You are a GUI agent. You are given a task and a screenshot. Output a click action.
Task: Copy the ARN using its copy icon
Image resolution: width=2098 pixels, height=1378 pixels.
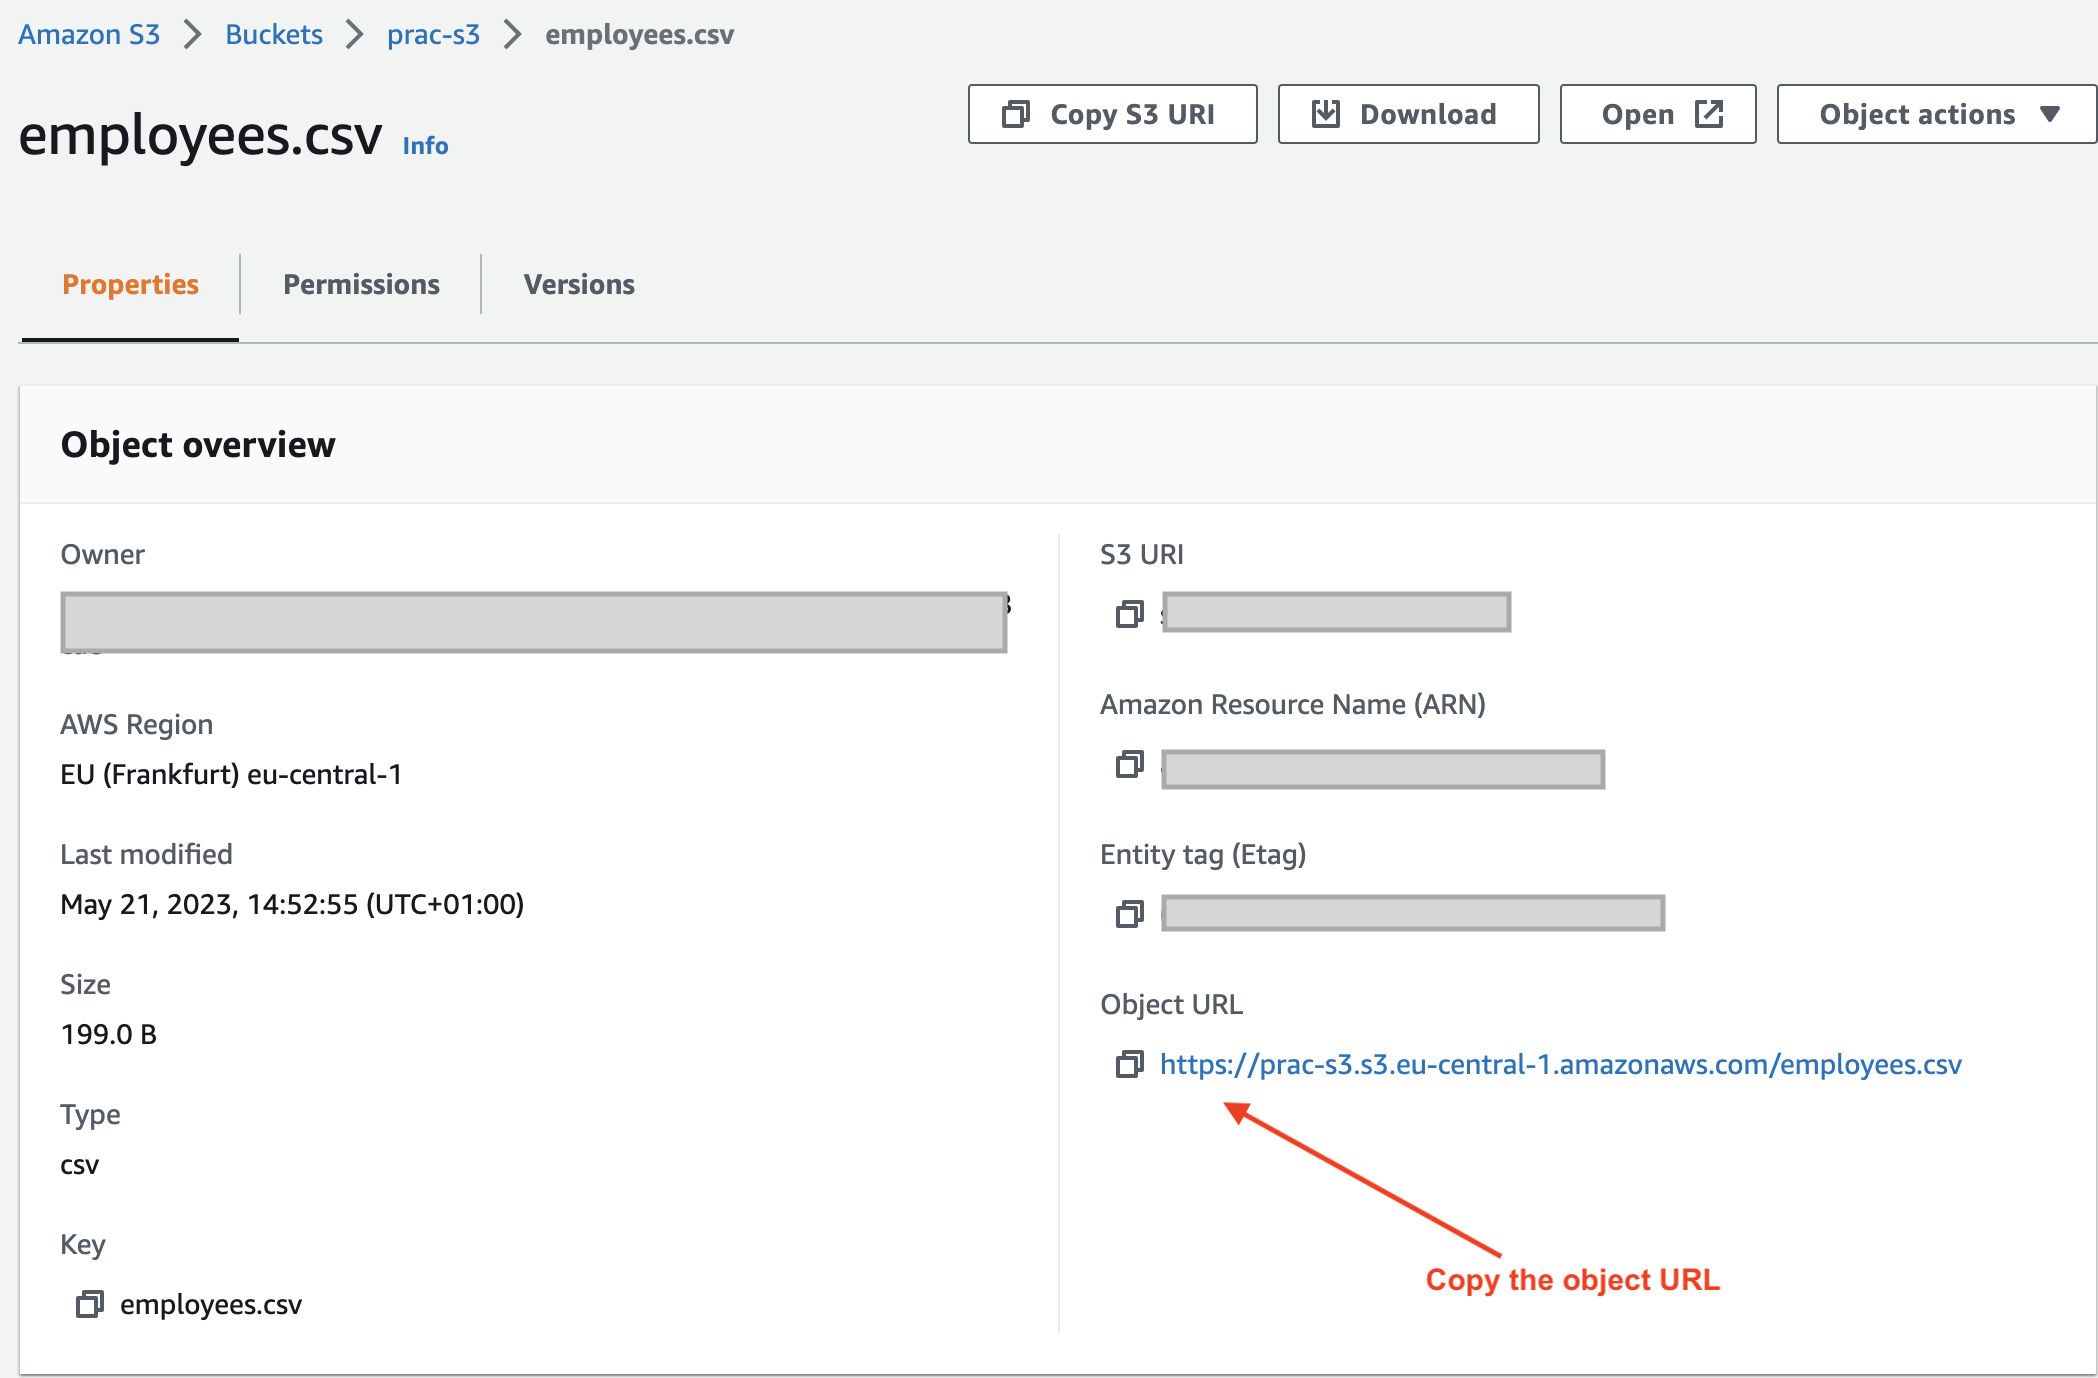[x=1129, y=764]
